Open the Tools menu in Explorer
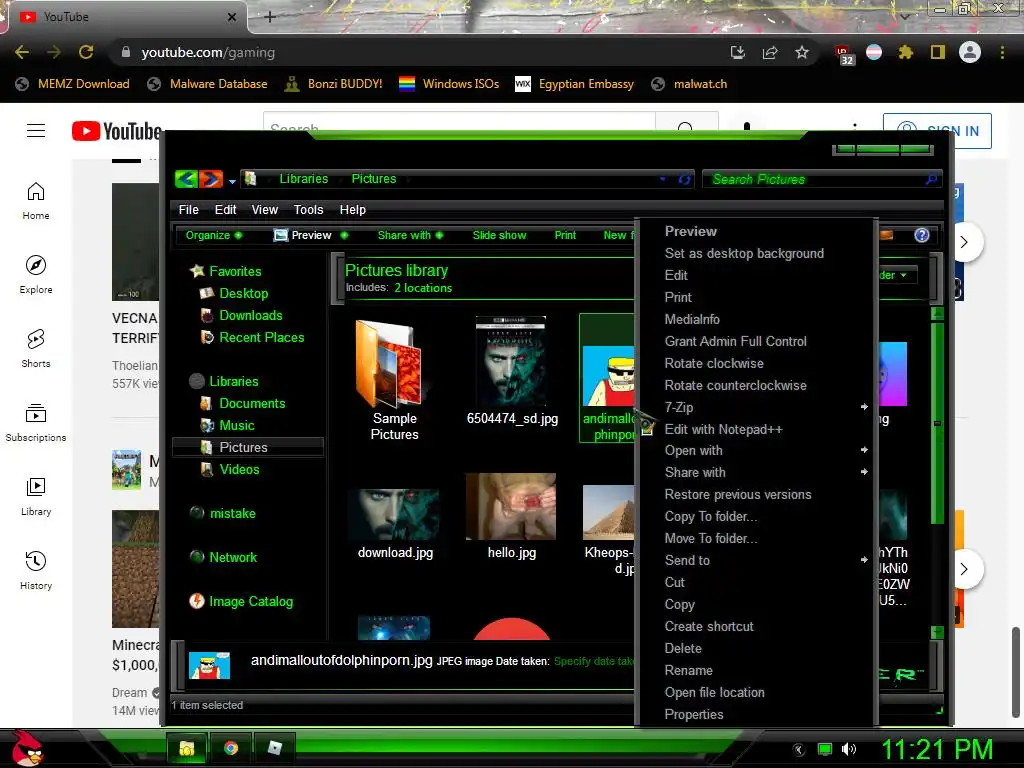 click(x=308, y=210)
